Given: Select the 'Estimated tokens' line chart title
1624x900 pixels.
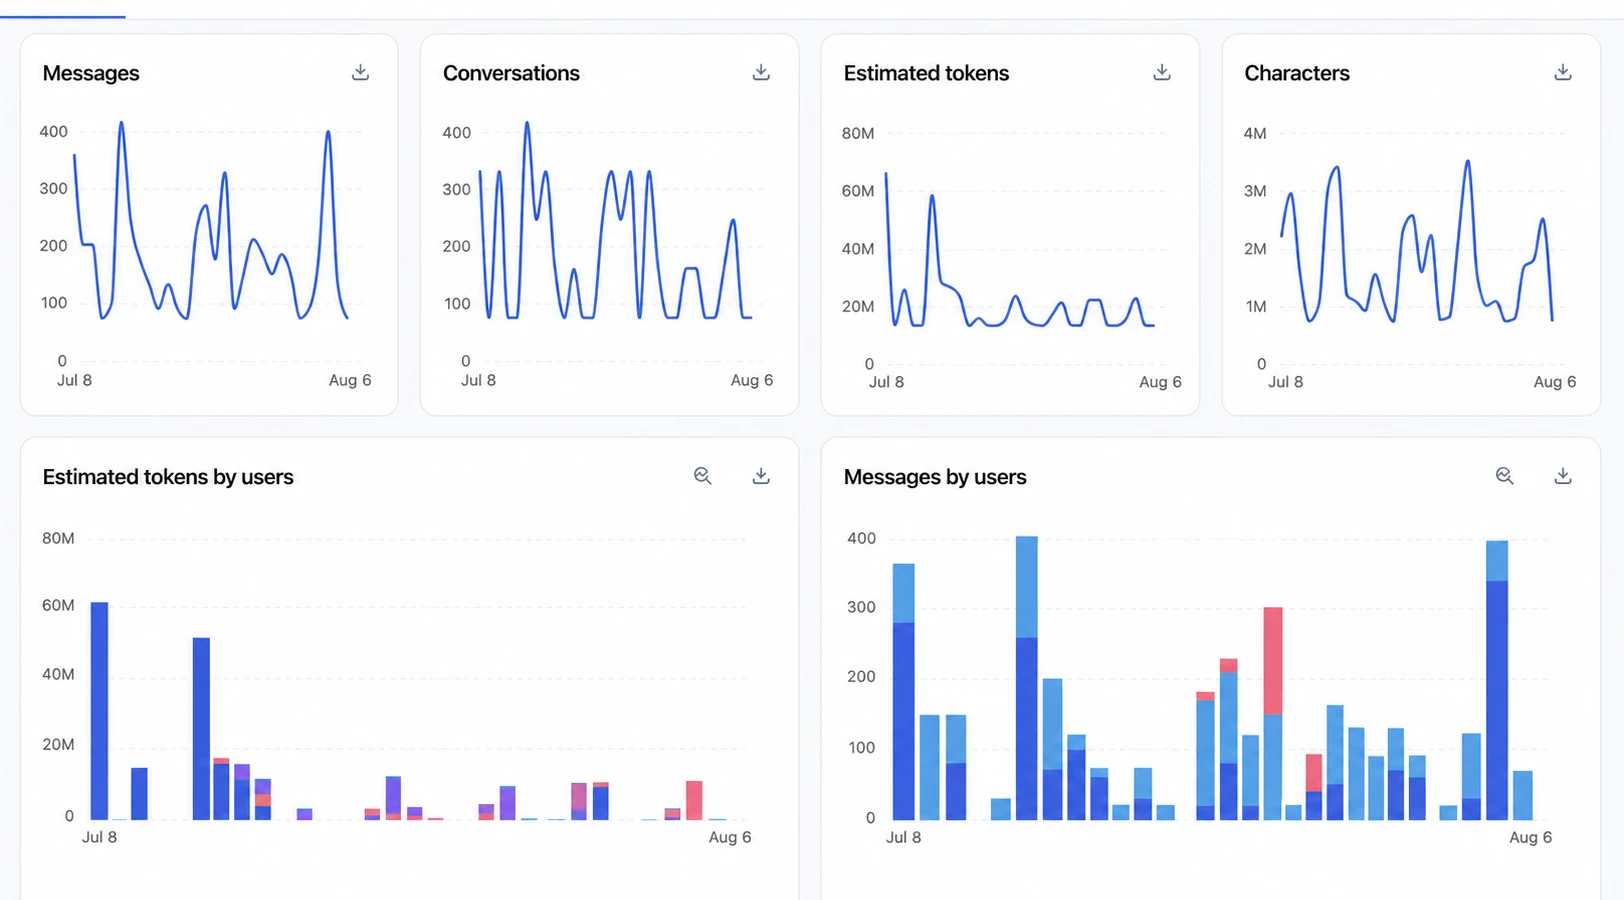Looking at the screenshot, I should [x=926, y=73].
